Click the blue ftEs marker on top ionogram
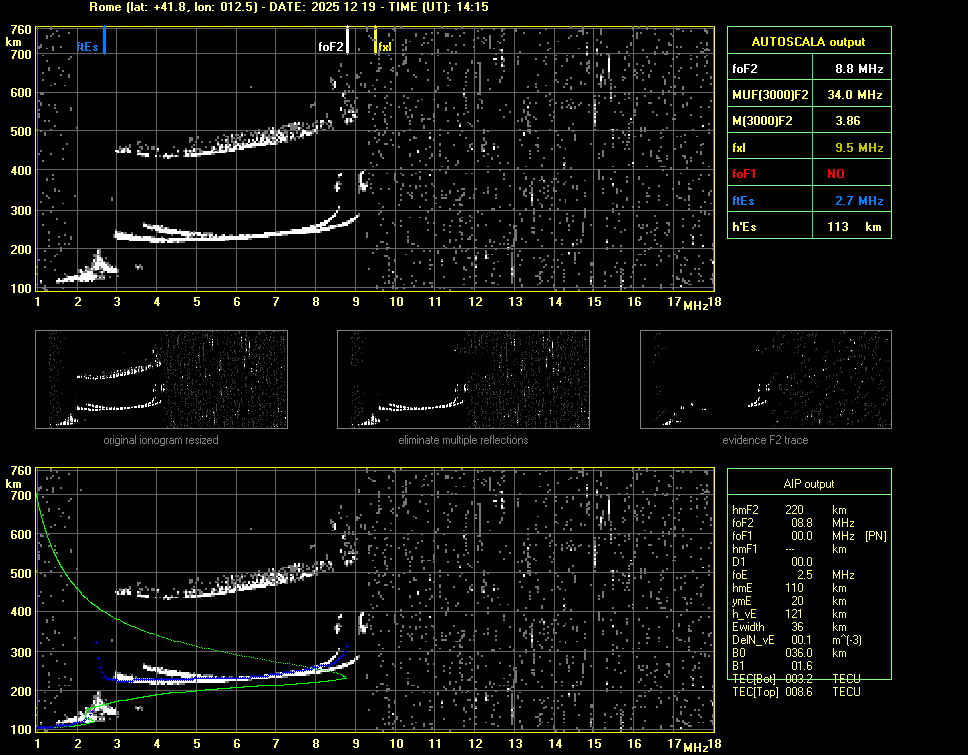The image size is (968, 755). coord(104,42)
